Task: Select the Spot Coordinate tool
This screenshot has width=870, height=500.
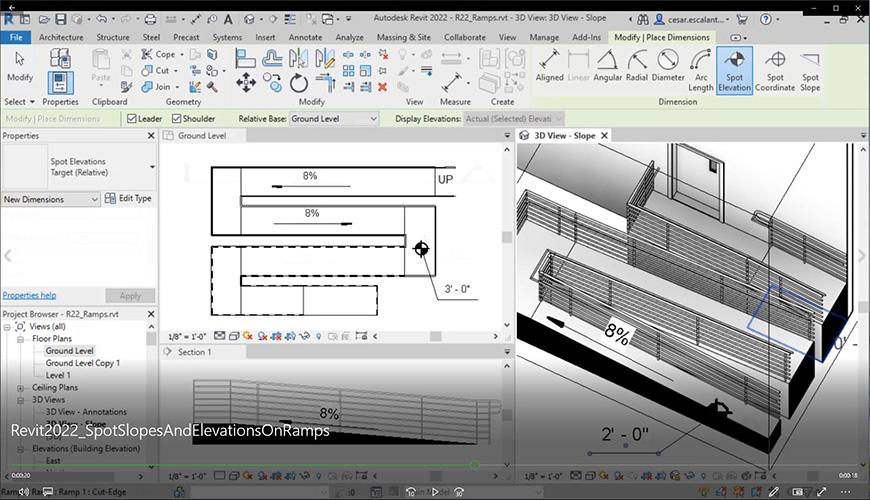Action: [775, 70]
